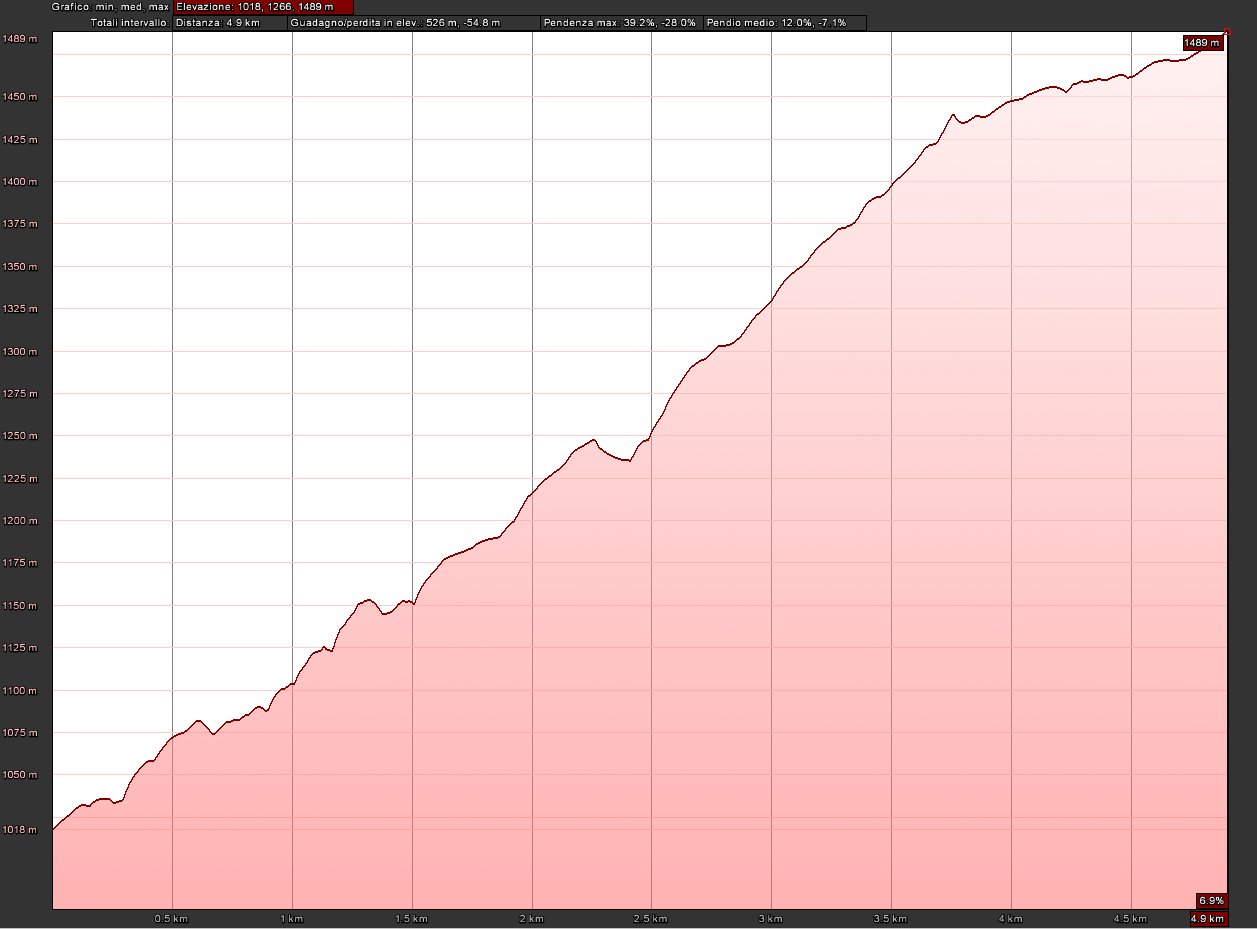Click the 1489 m label on elevation axis
The width and height of the screenshot is (1257, 929).
pos(20,39)
